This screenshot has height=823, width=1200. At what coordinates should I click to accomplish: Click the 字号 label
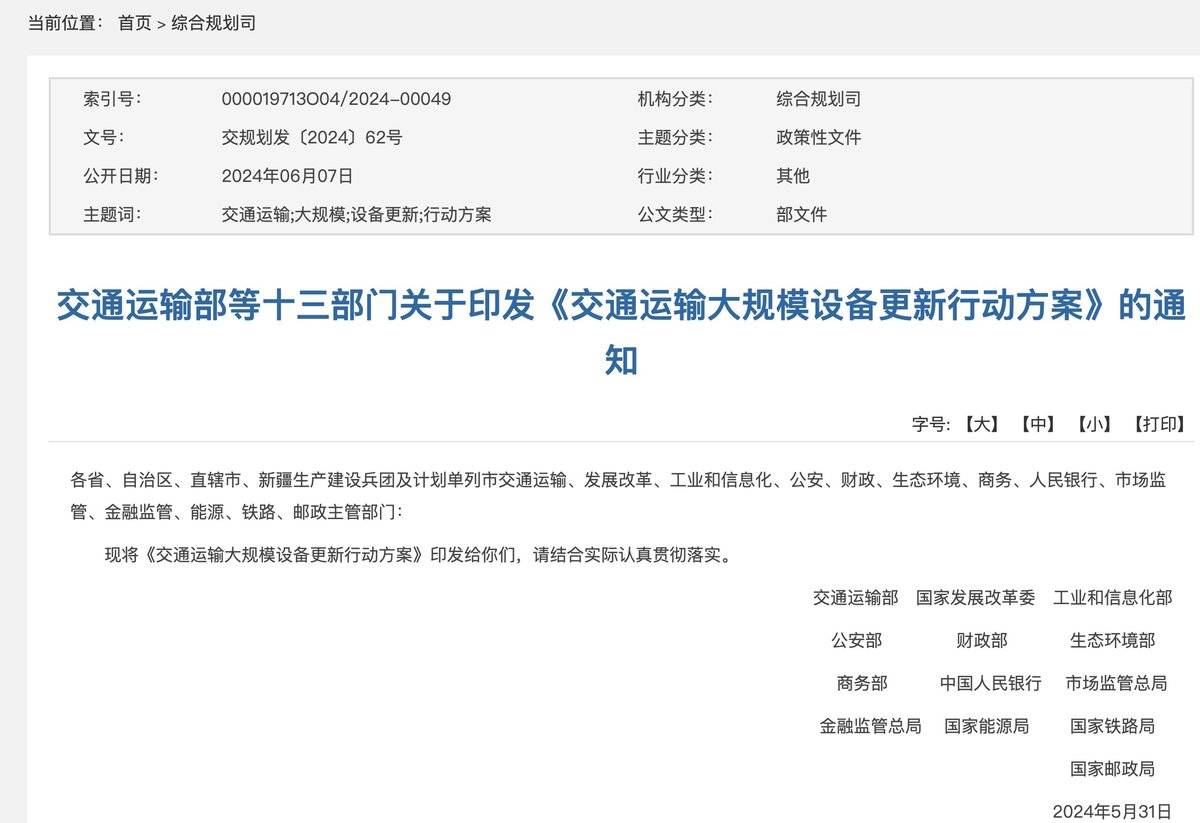coord(930,424)
